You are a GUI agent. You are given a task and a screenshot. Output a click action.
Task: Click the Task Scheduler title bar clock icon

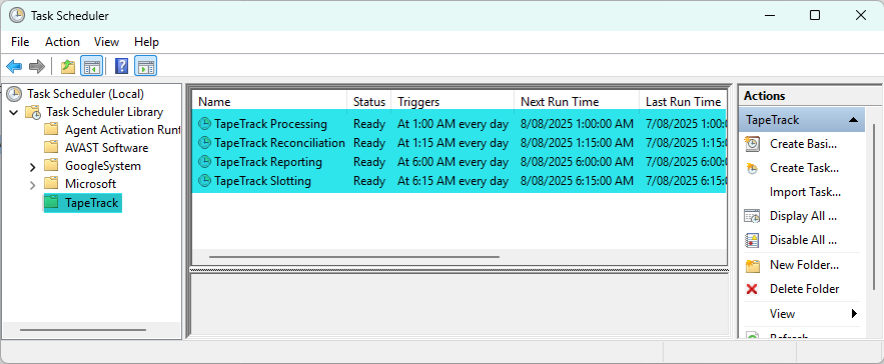click(x=17, y=15)
